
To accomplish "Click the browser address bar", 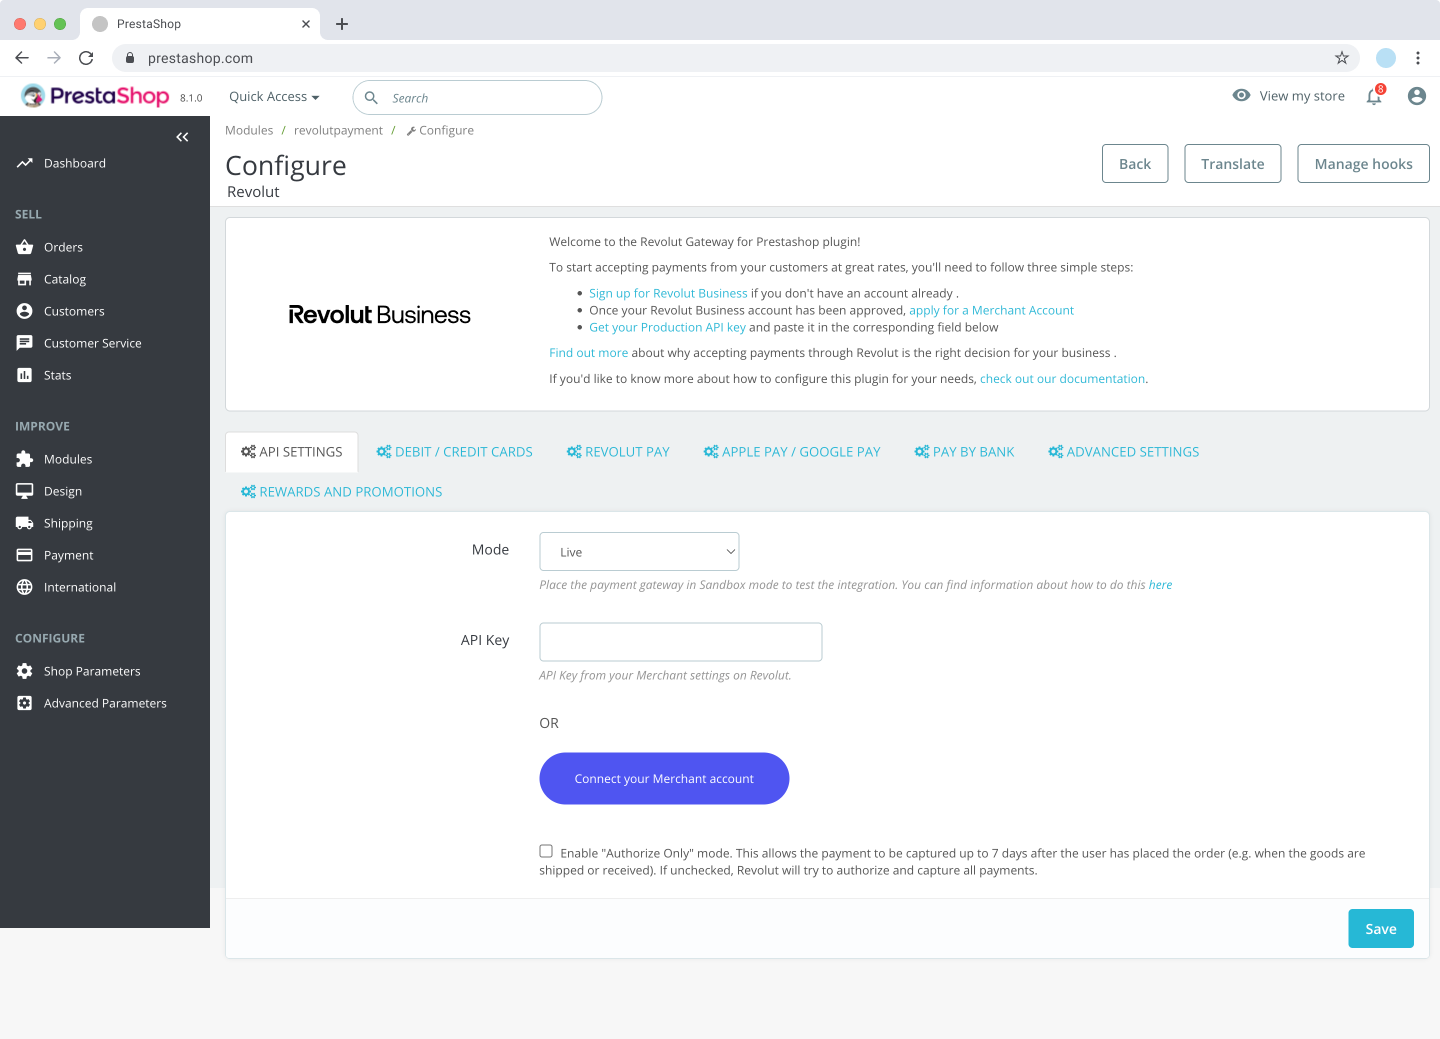I will (x=735, y=58).
